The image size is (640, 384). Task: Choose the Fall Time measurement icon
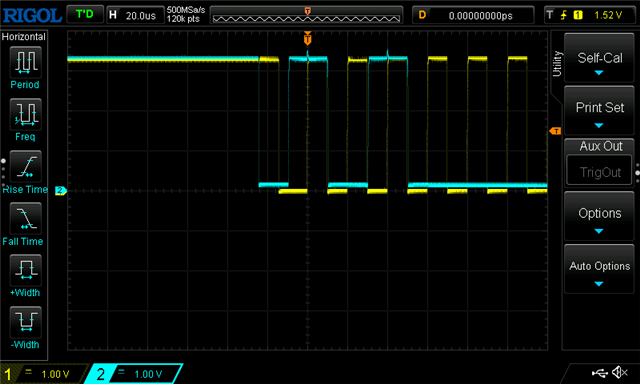coord(25,218)
